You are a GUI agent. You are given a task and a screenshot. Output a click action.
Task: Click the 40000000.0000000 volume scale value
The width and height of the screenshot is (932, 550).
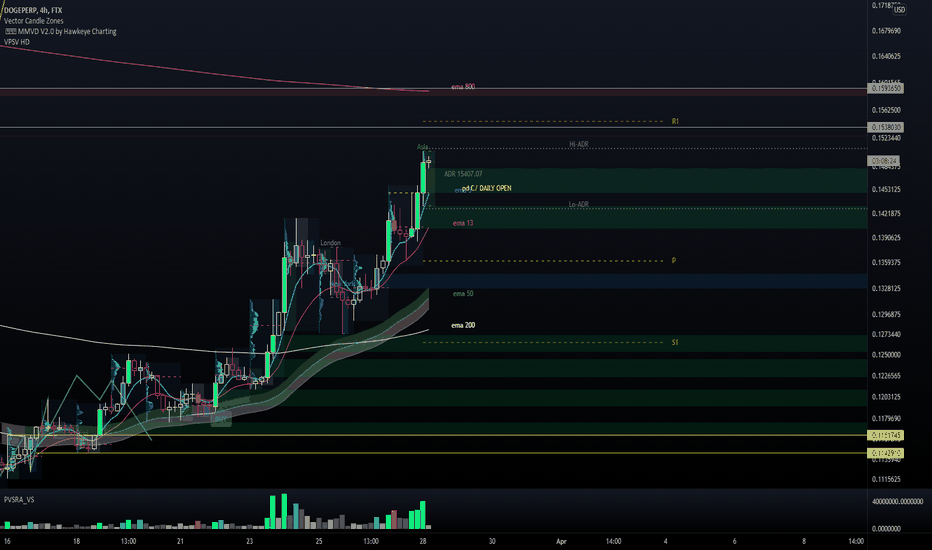point(898,502)
